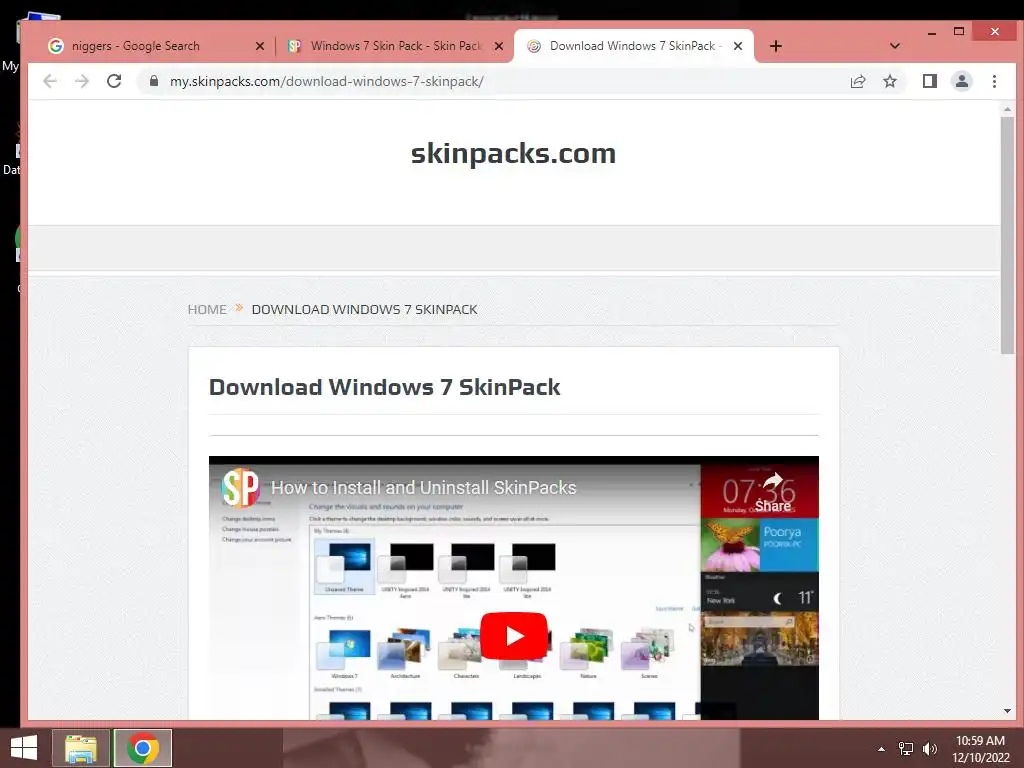The image size is (1024, 768).
Task: Show hidden system tray icons
Action: point(881,749)
